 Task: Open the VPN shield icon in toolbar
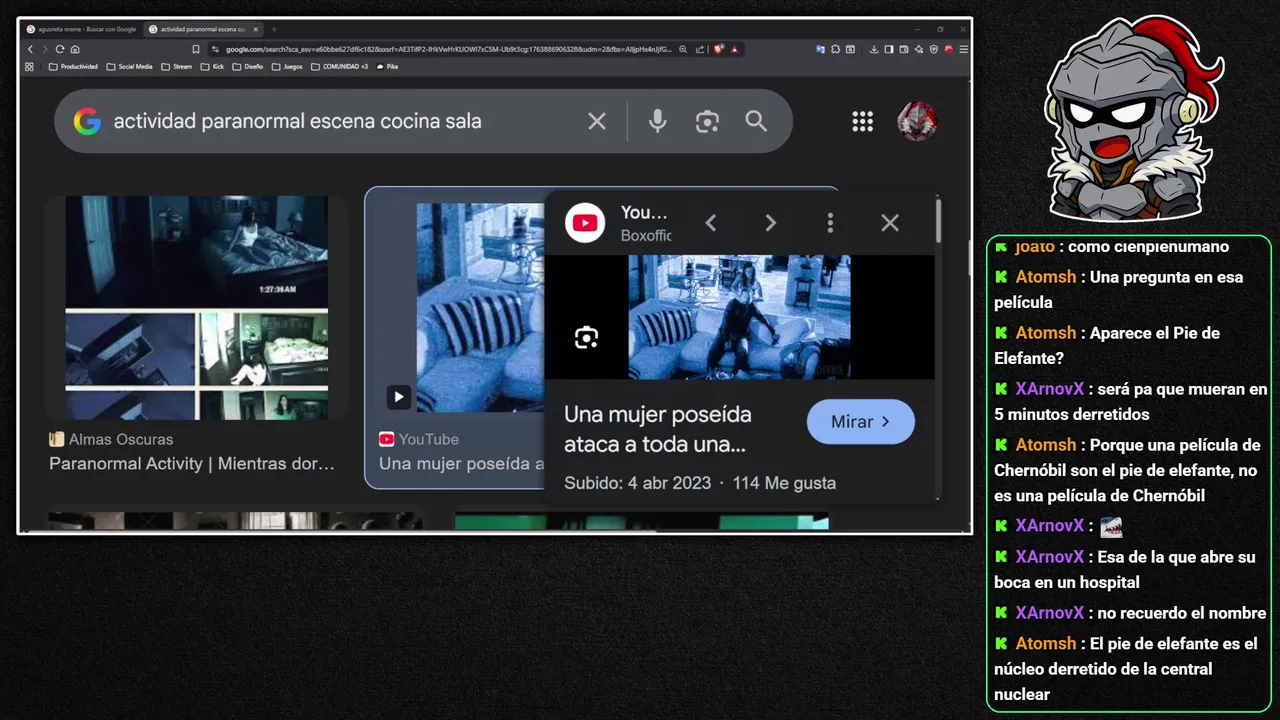tap(934, 49)
